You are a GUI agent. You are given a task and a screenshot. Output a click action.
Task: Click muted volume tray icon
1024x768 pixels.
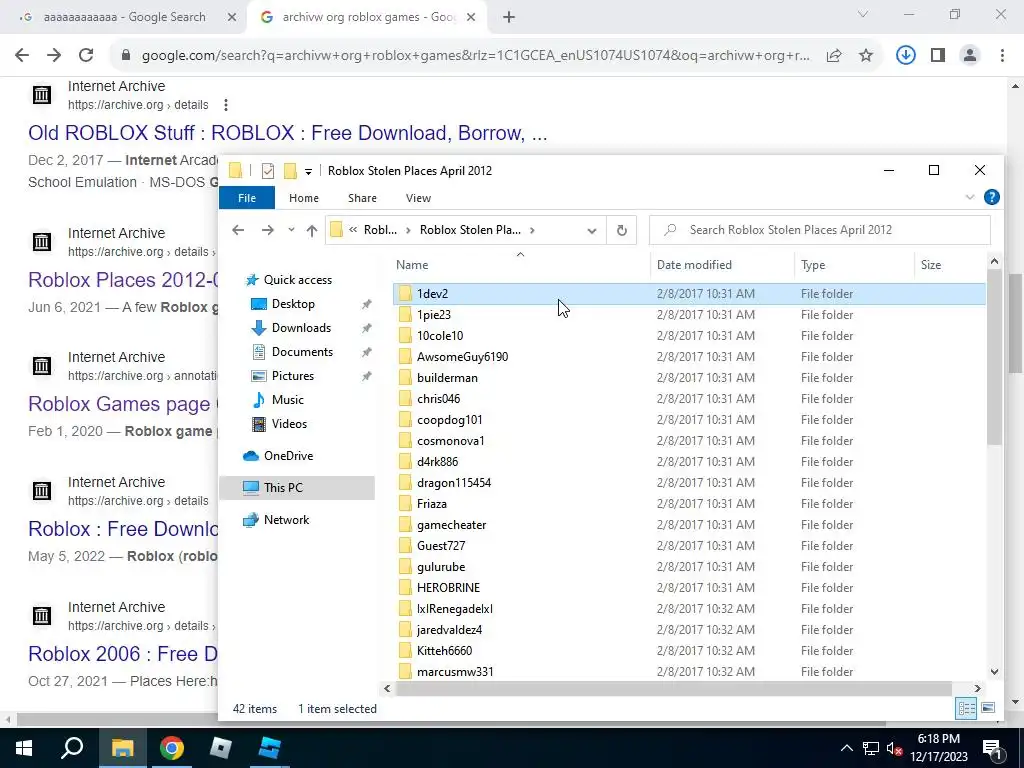[895, 749]
